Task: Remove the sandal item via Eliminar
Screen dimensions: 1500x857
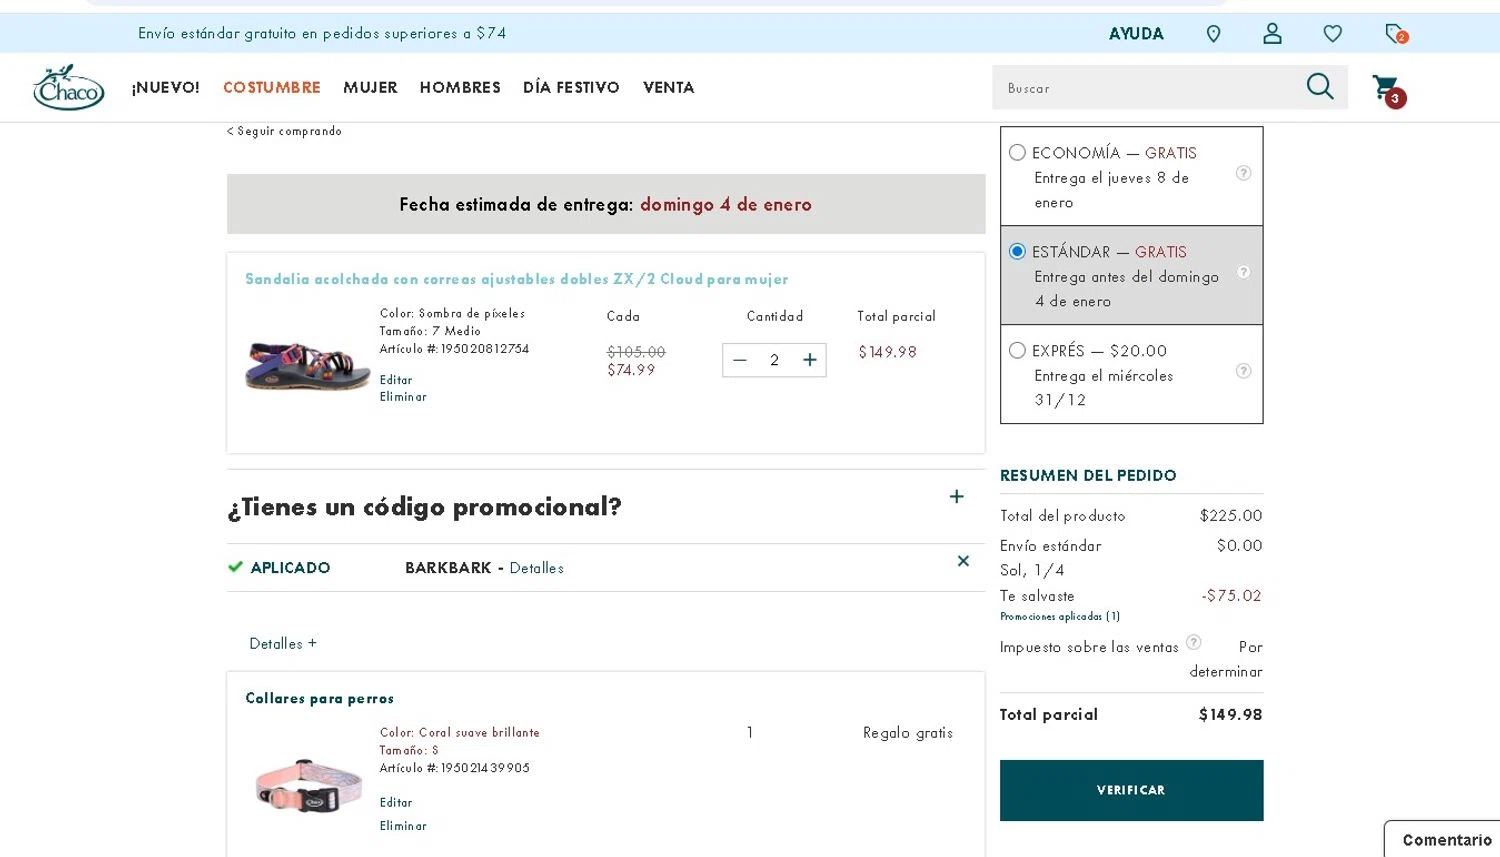Action: tap(403, 397)
